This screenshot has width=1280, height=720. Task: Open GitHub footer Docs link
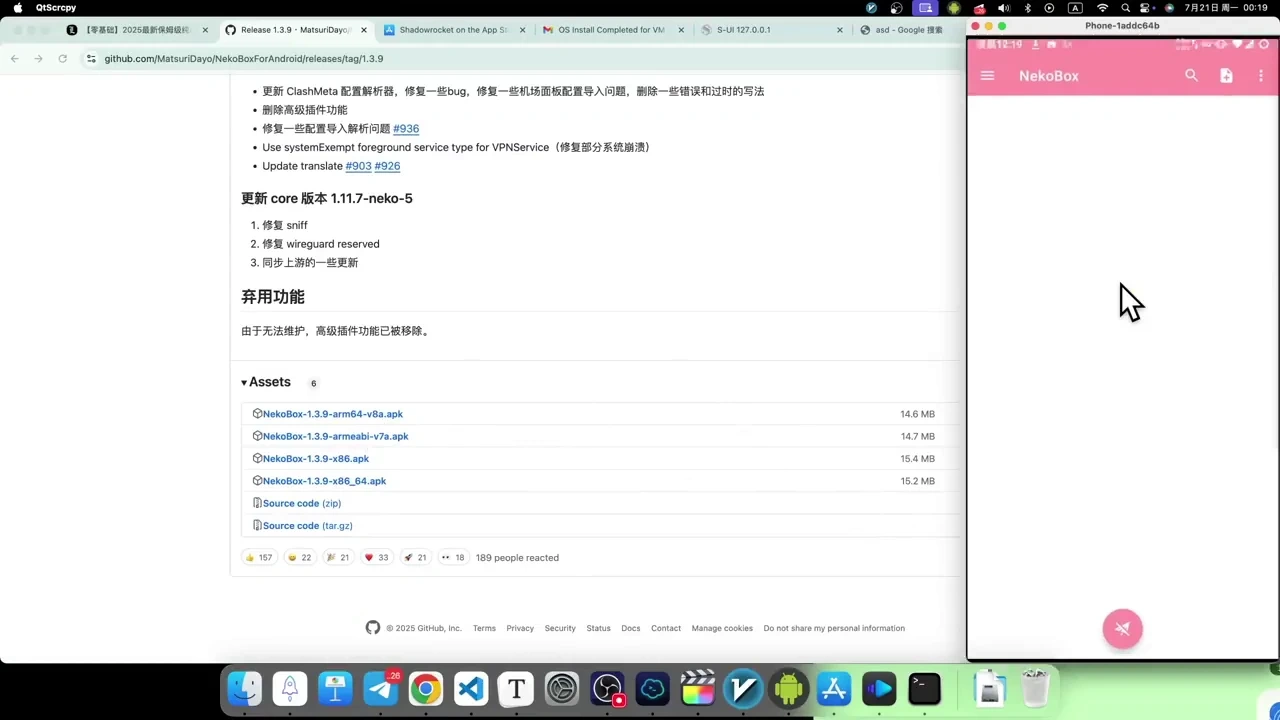tap(630, 628)
